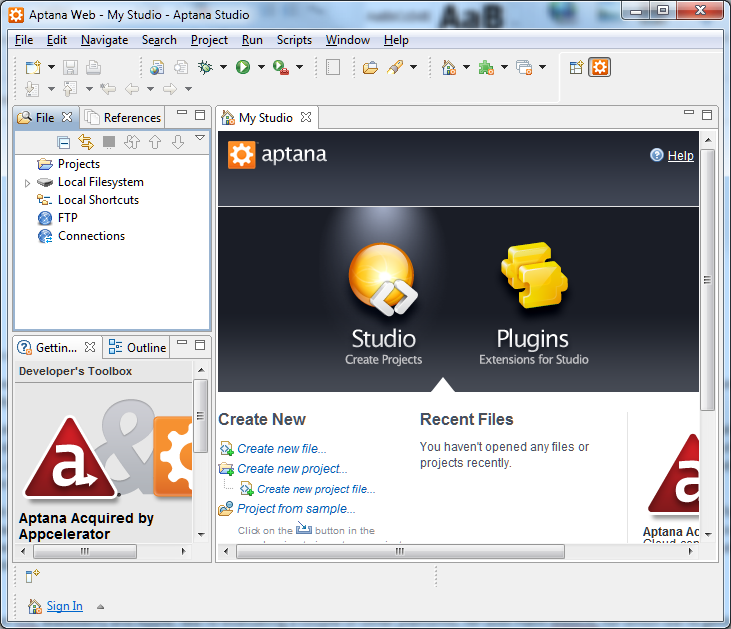Click the Last Edit Location icon
Image resolution: width=731 pixels, height=629 pixels.
[x=108, y=89]
